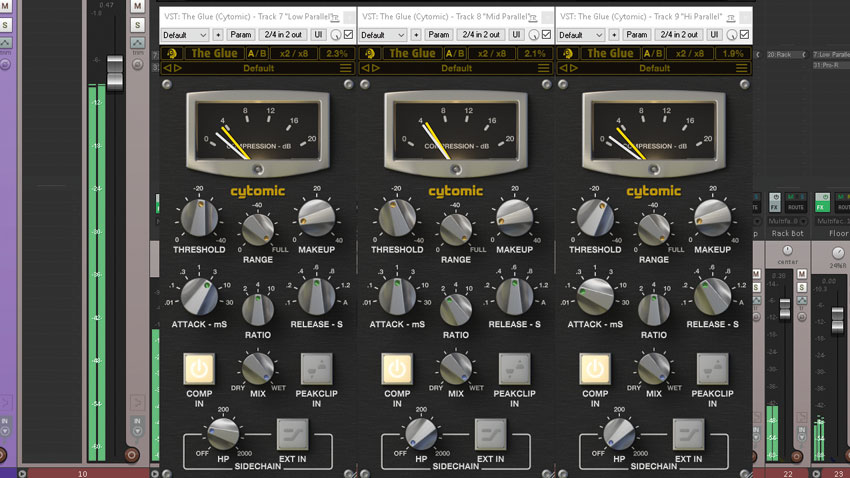The width and height of the screenshot is (850, 478).
Task: Click A/B compare button in Low Parallel Glue
Action: coord(257,54)
